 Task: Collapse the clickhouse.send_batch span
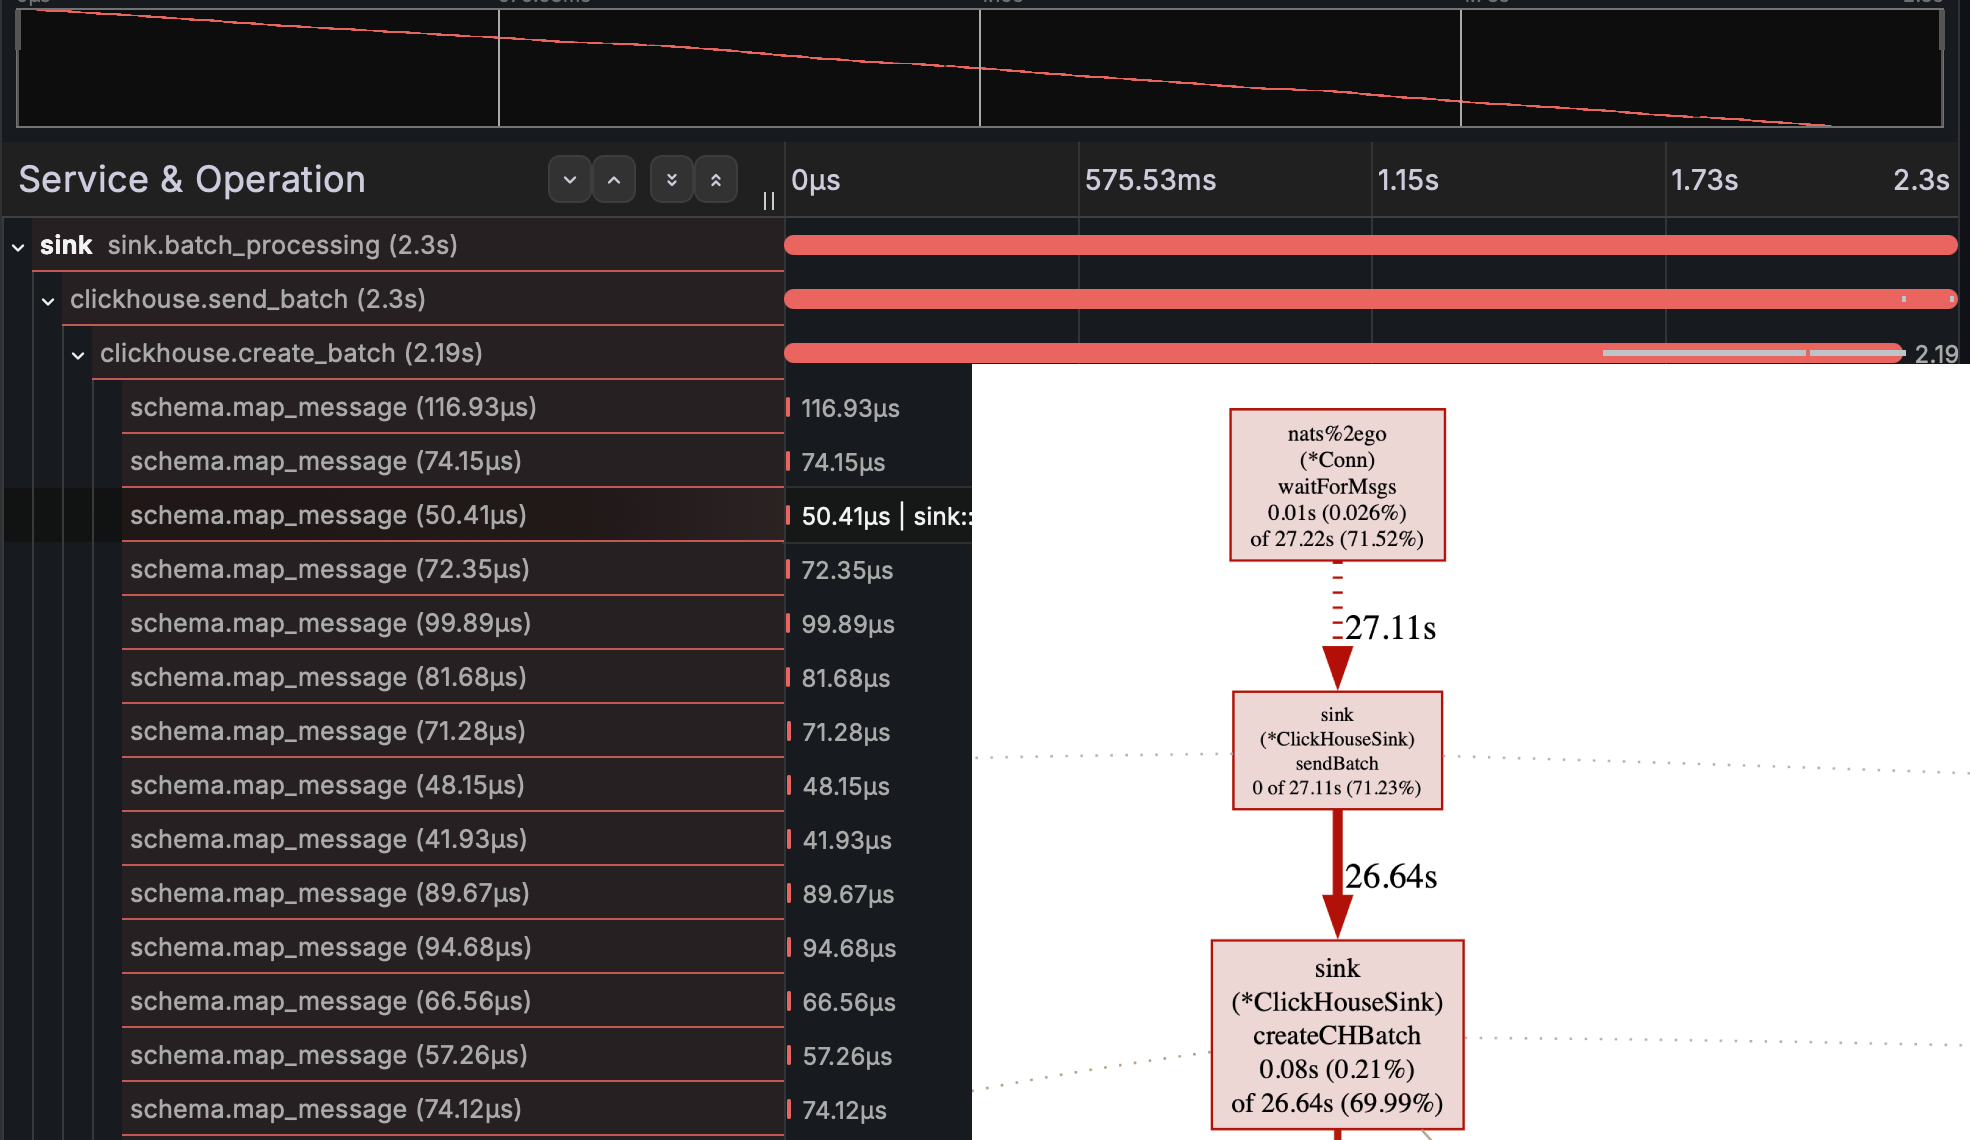[48, 300]
